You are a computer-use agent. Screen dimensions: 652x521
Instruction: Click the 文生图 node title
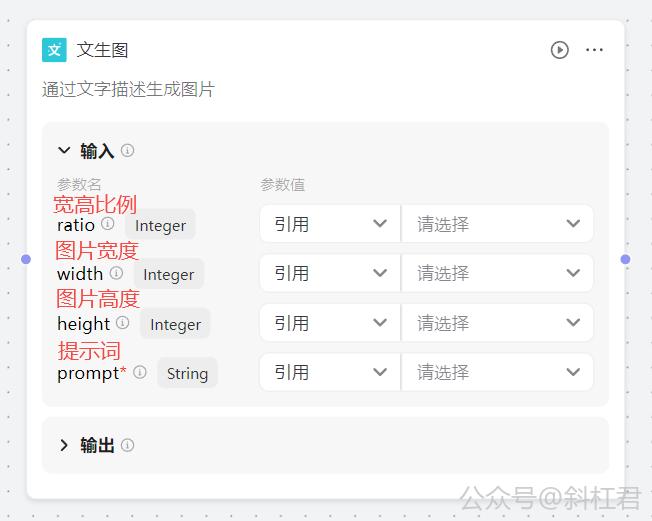coord(102,50)
